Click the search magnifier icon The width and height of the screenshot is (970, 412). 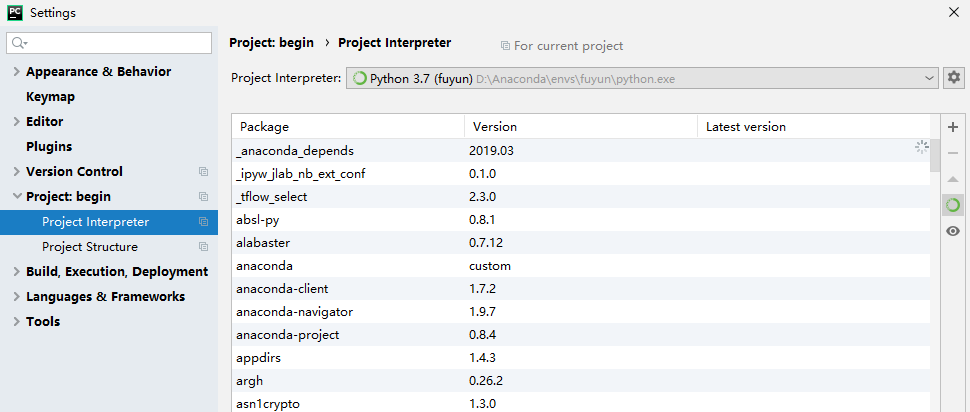click(19, 43)
